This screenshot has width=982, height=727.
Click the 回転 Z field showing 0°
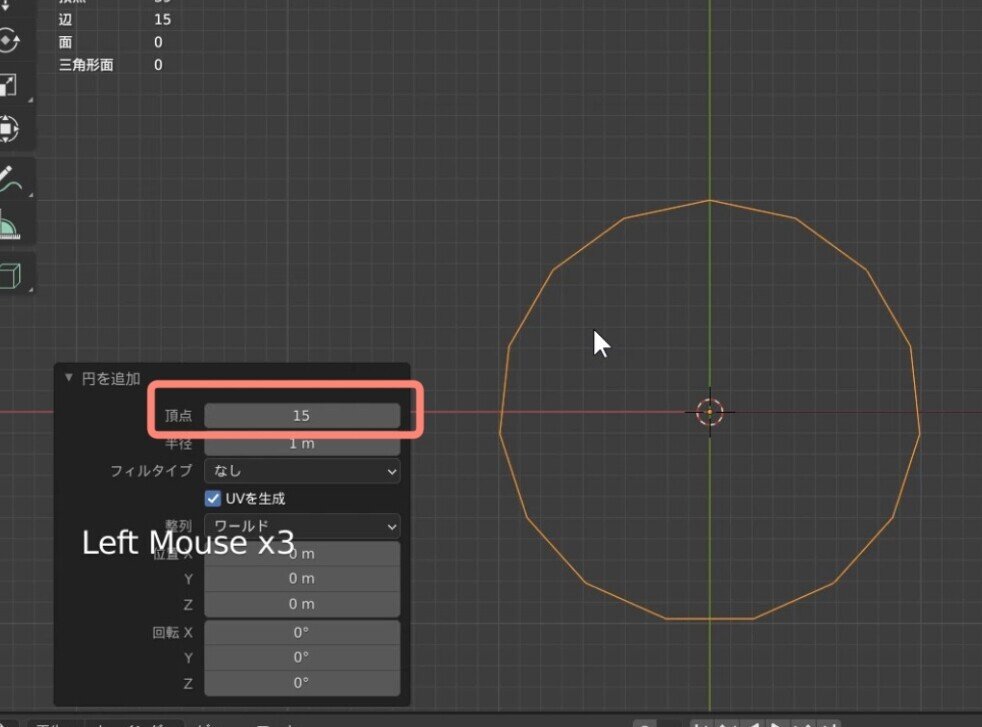(302, 683)
